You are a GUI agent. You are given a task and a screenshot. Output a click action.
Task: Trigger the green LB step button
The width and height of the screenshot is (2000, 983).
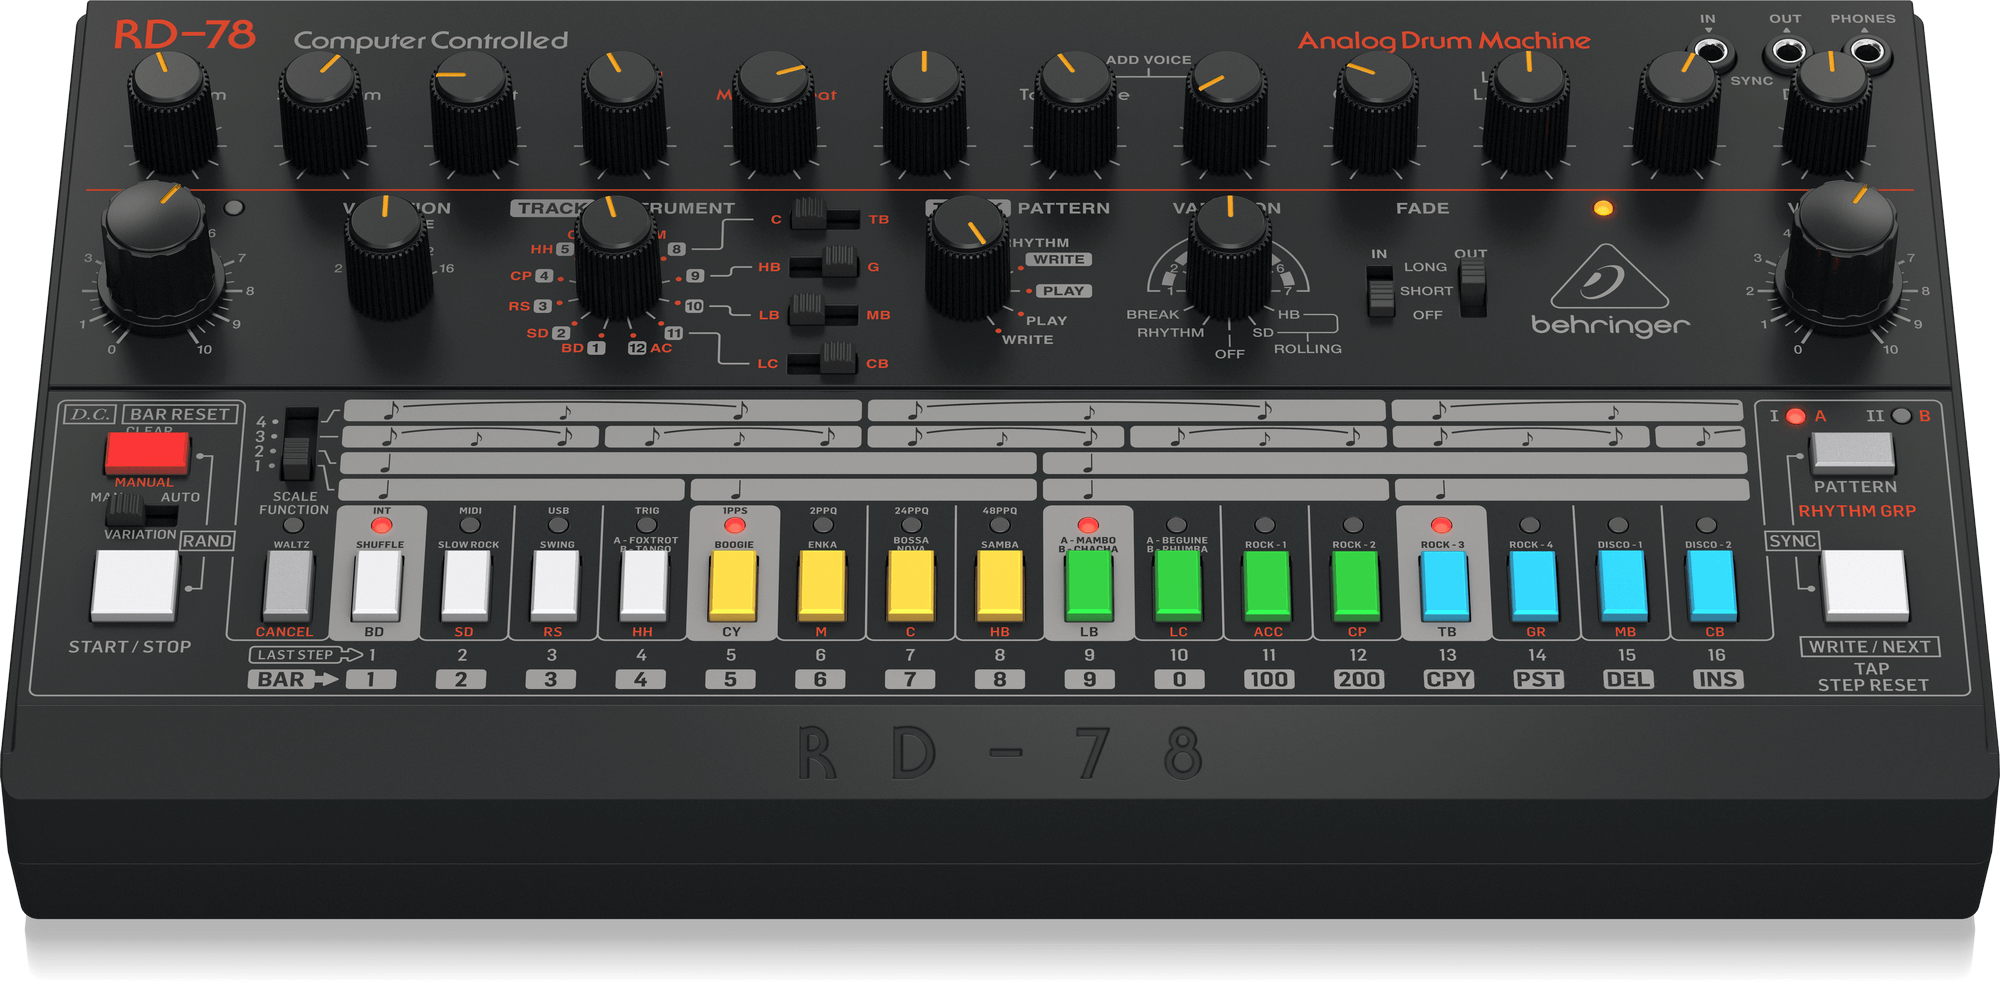click(1089, 586)
